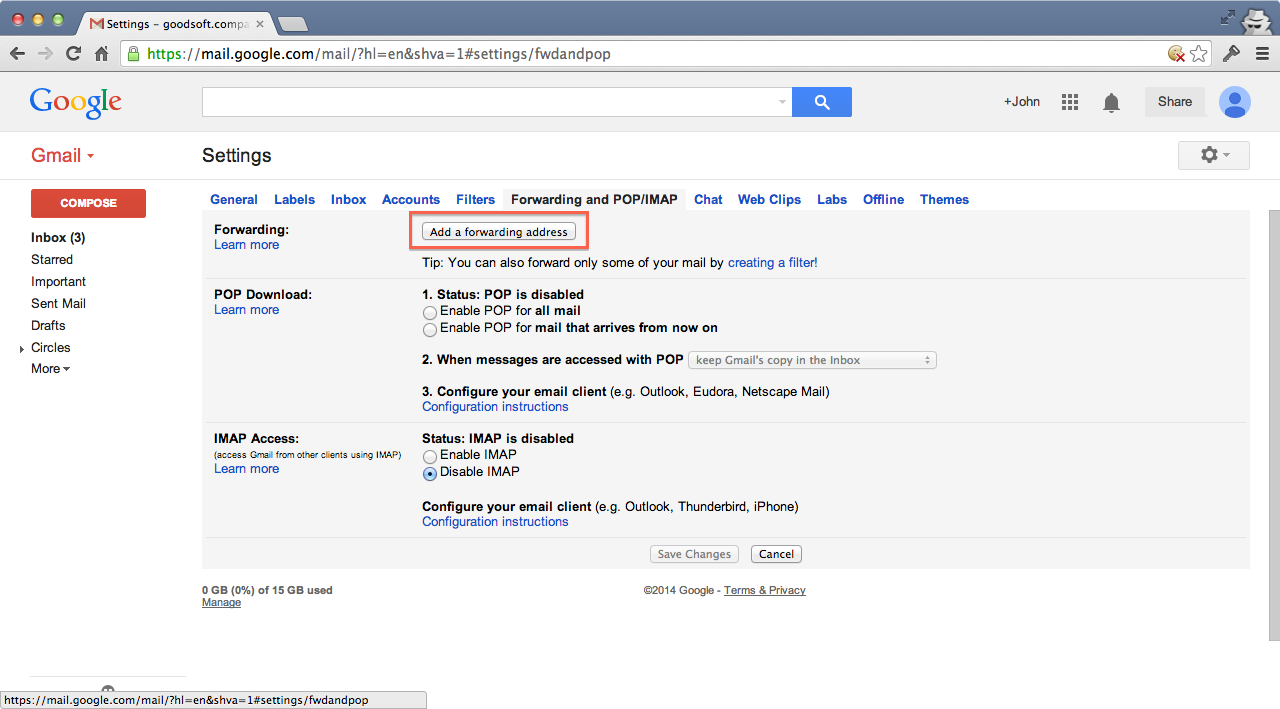Open a new browser tab
This screenshot has width=1280, height=709.
coord(292,23)
